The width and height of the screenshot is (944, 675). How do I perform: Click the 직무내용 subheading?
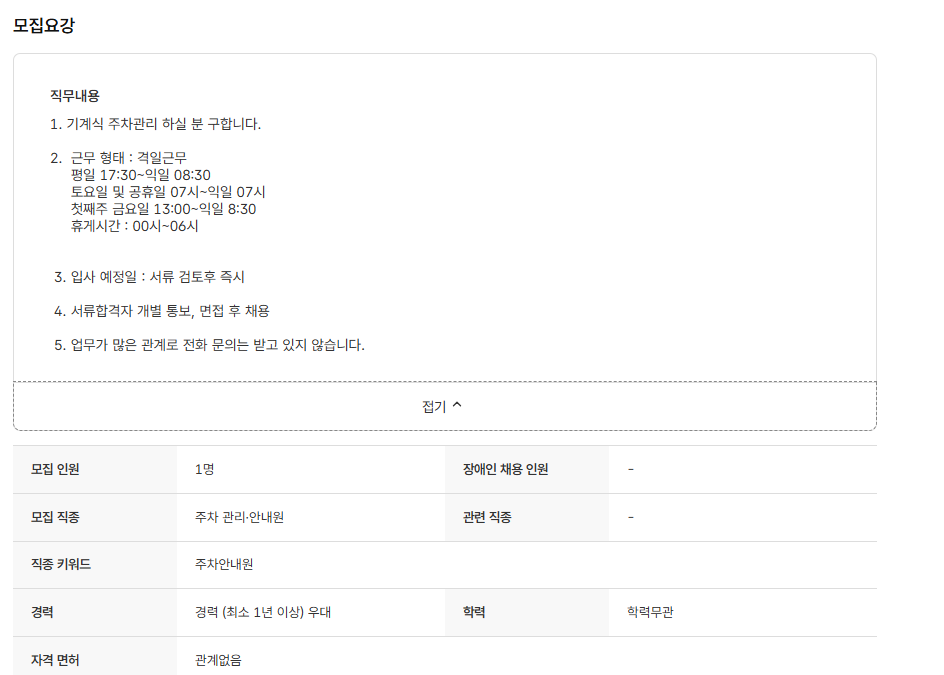pyautogui.click(x=75, y=96)
